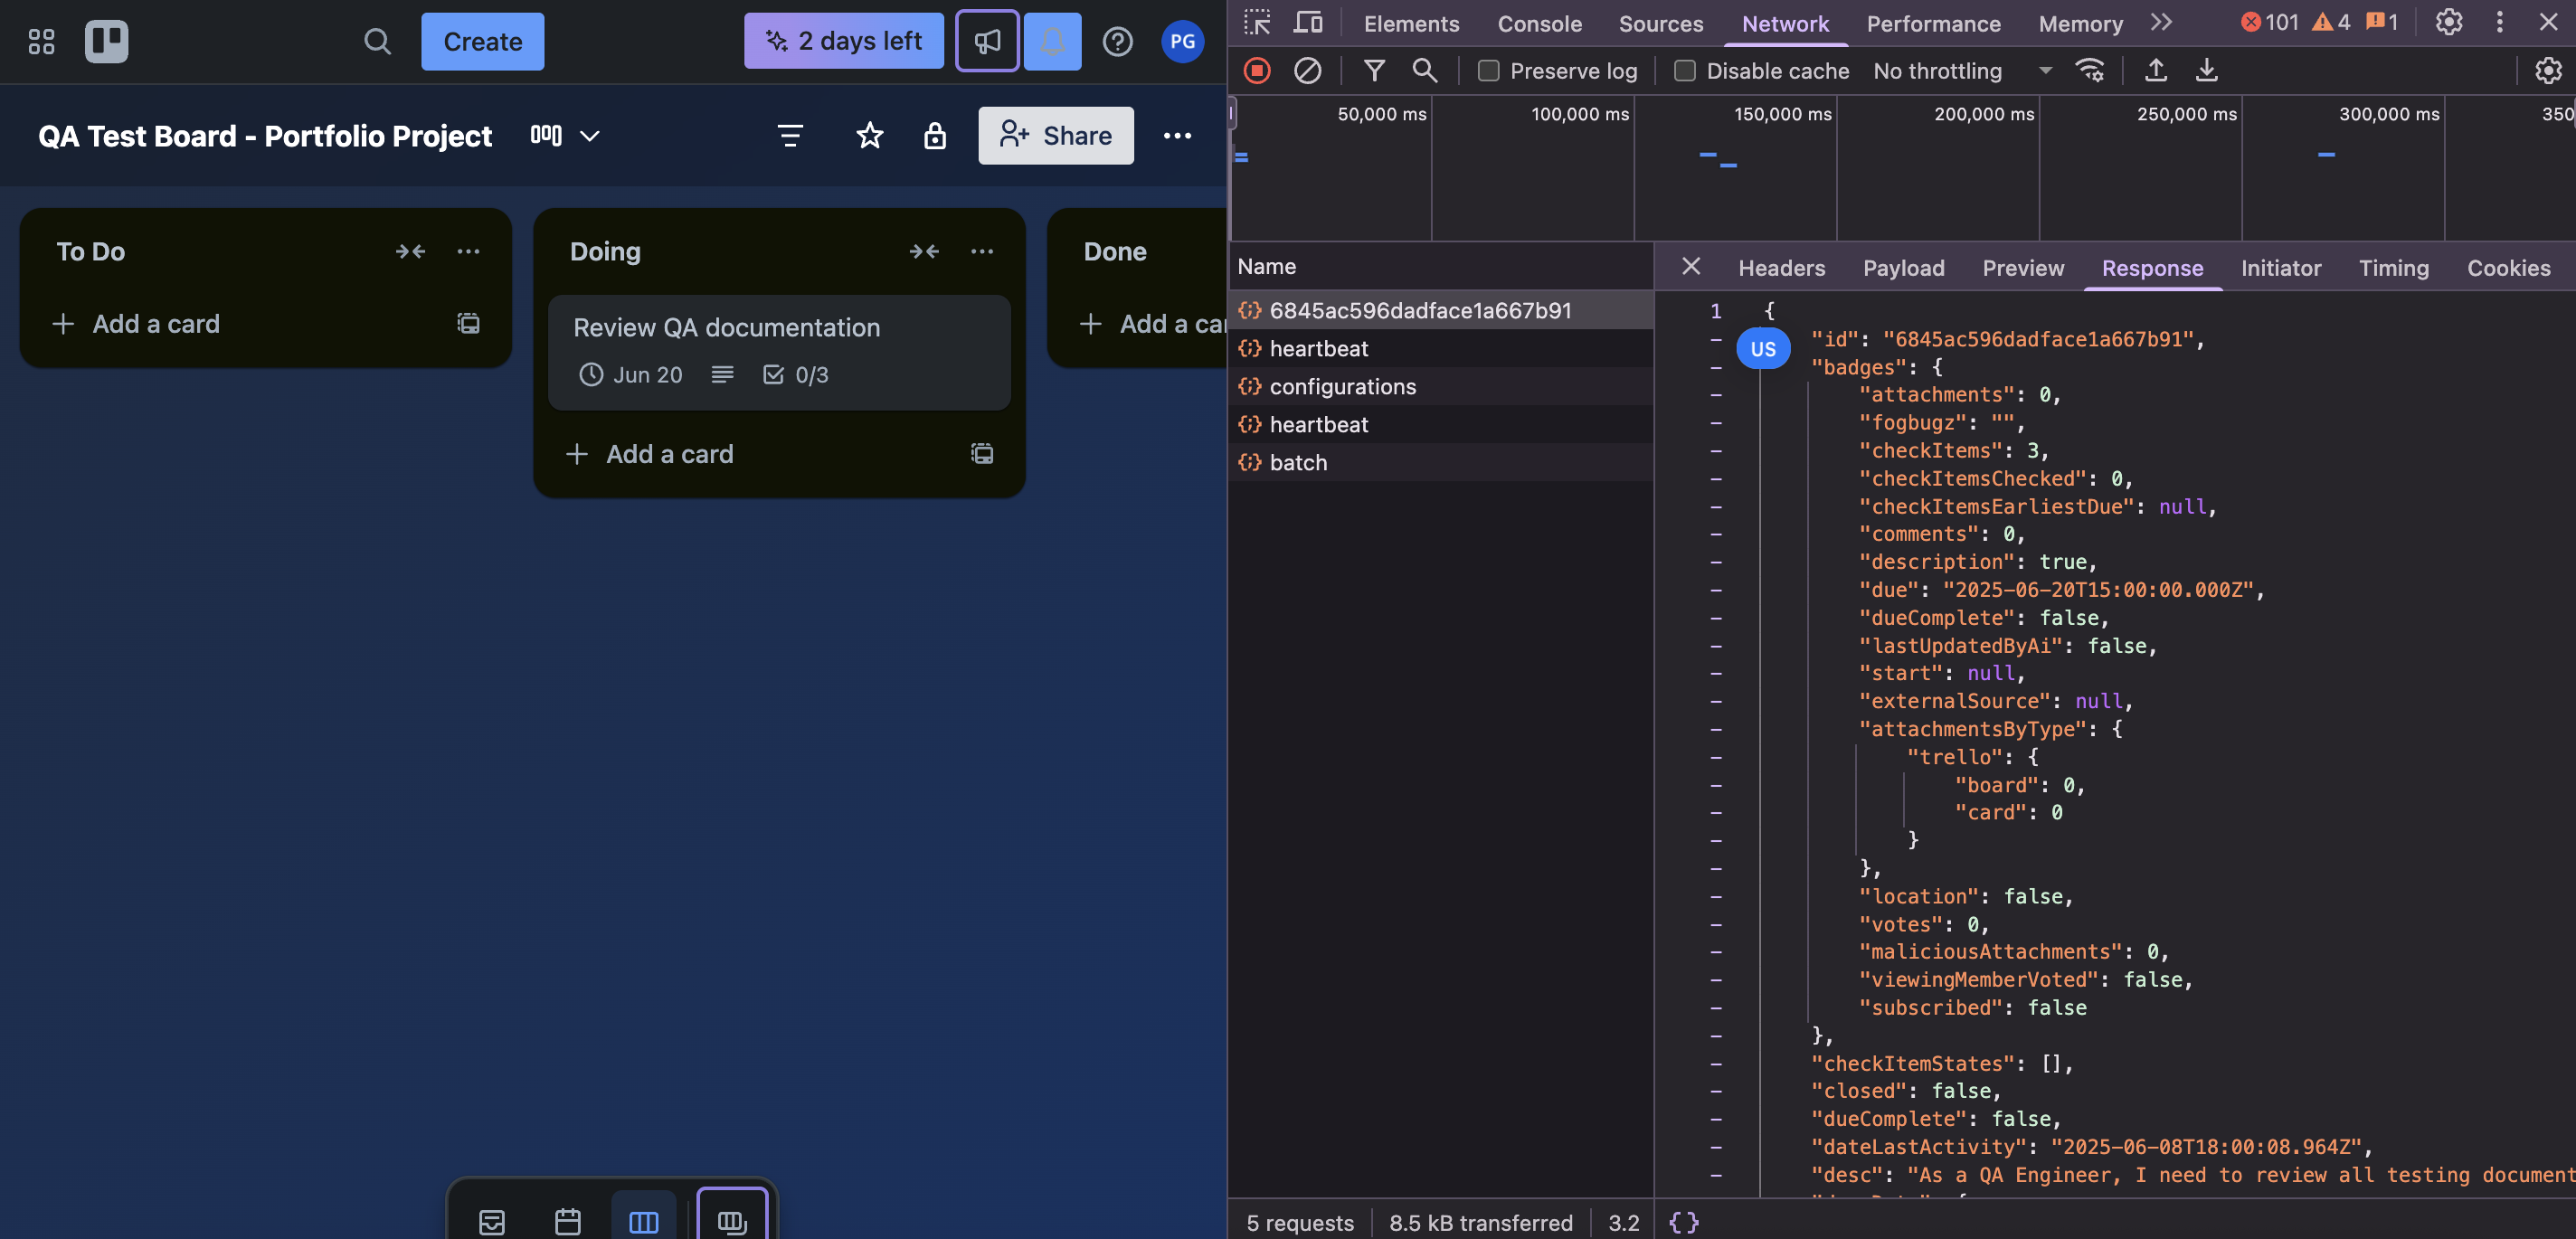Image resolution: width=2576 pixels, height=1239 pixels.
Task: Open board visibility lock icon
Action: tap(934, 135)
